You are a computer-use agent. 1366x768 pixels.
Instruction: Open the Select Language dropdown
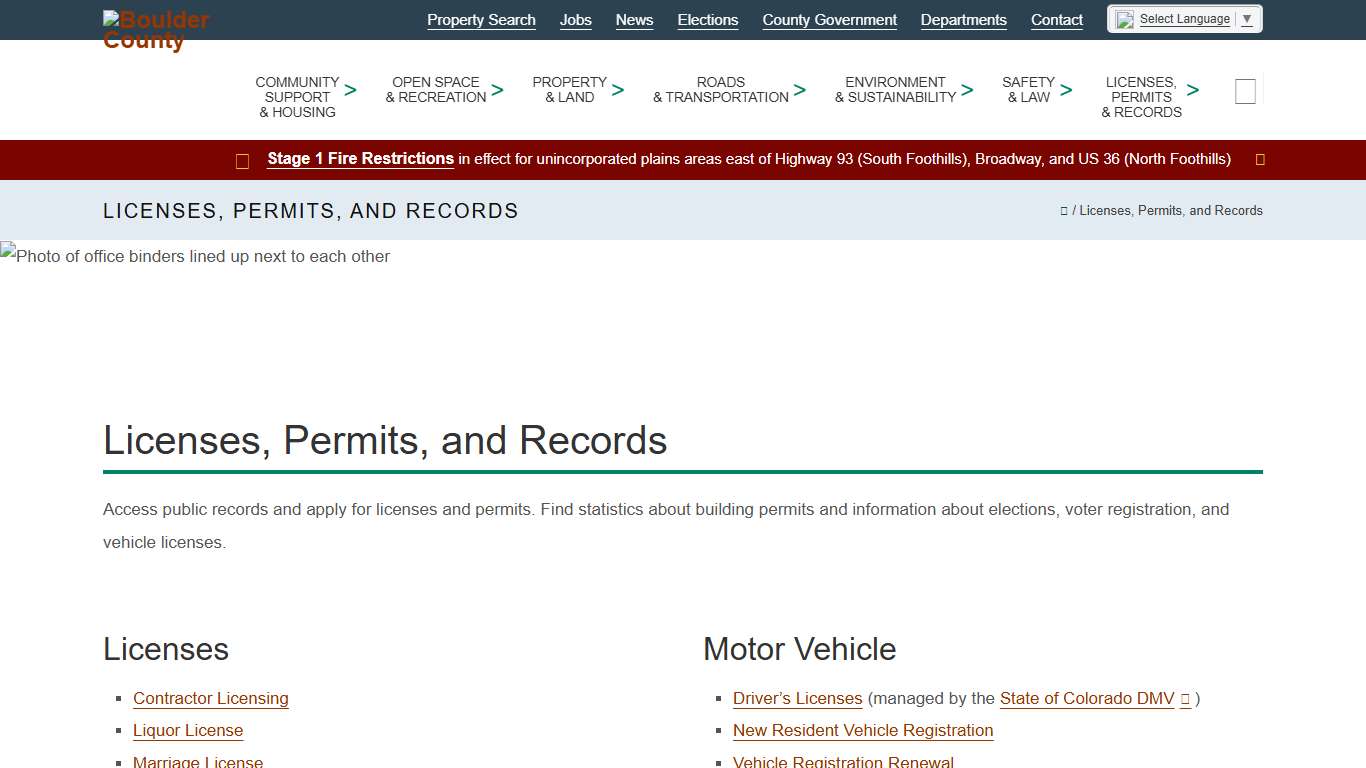[x=1192, y=18]
